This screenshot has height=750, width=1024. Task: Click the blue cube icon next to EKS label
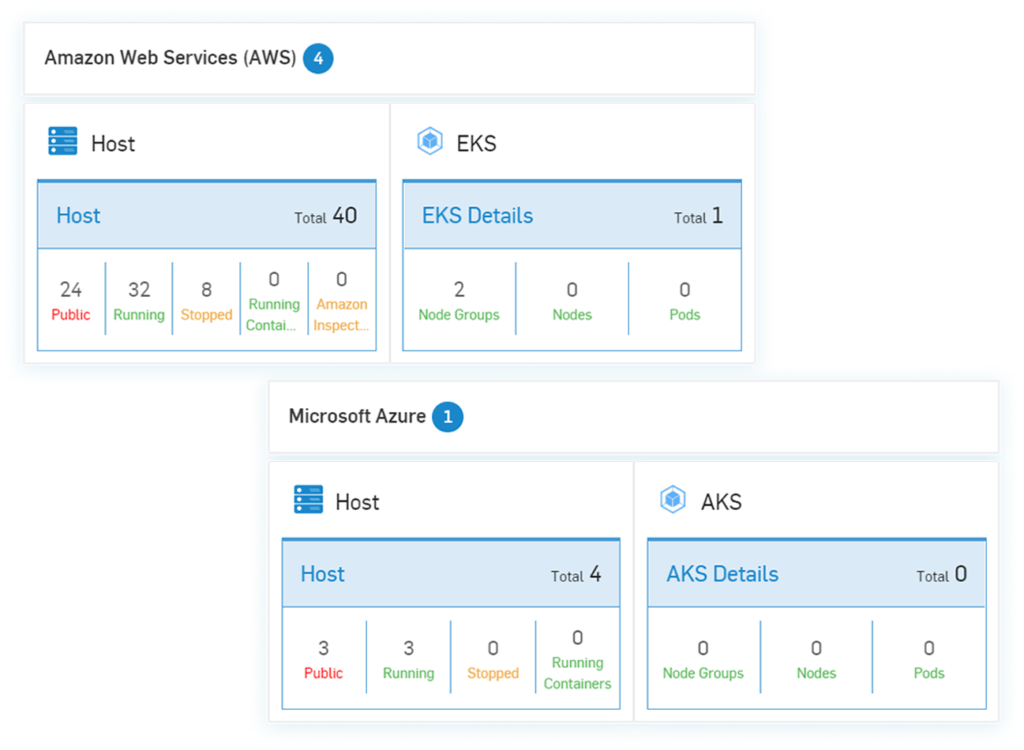point(428,141)
